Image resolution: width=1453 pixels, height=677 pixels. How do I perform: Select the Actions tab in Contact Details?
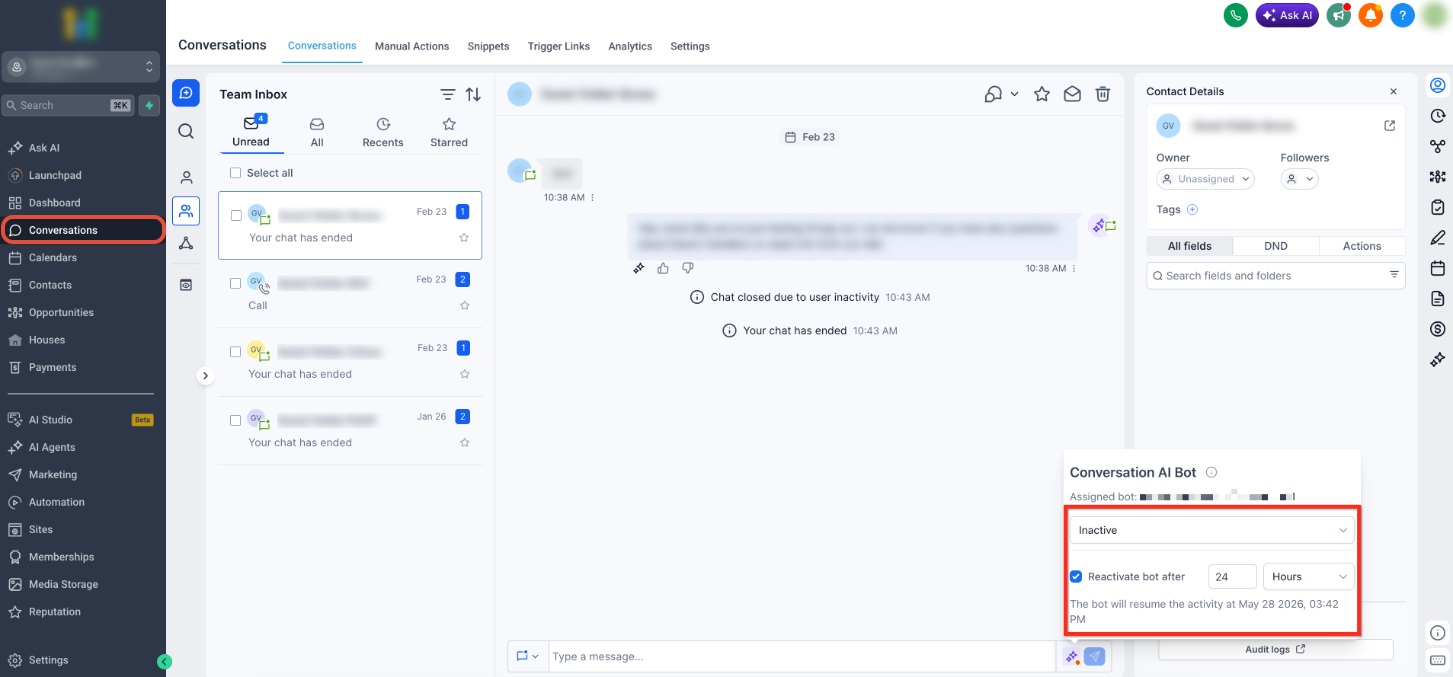[x=1362, y=246]
